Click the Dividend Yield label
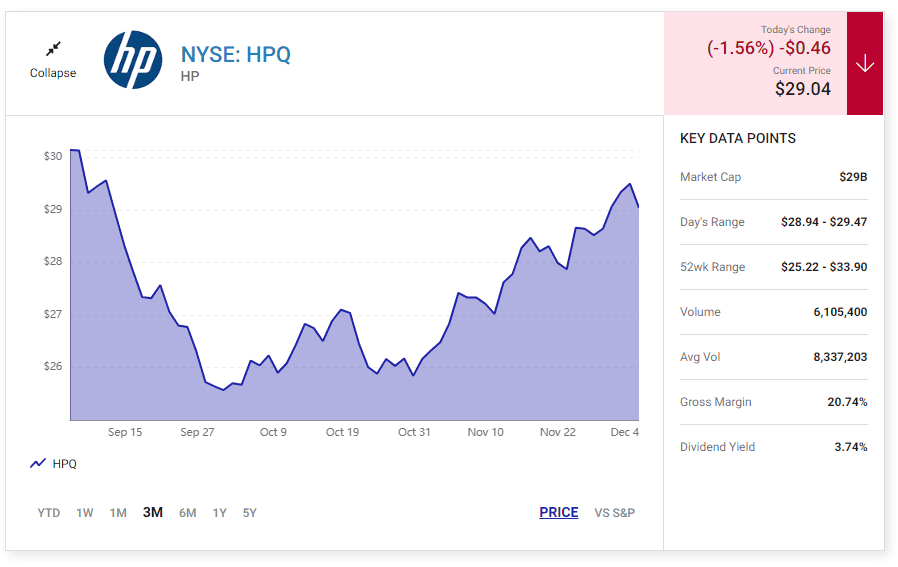Screen dimensions: 898x567 718,447
